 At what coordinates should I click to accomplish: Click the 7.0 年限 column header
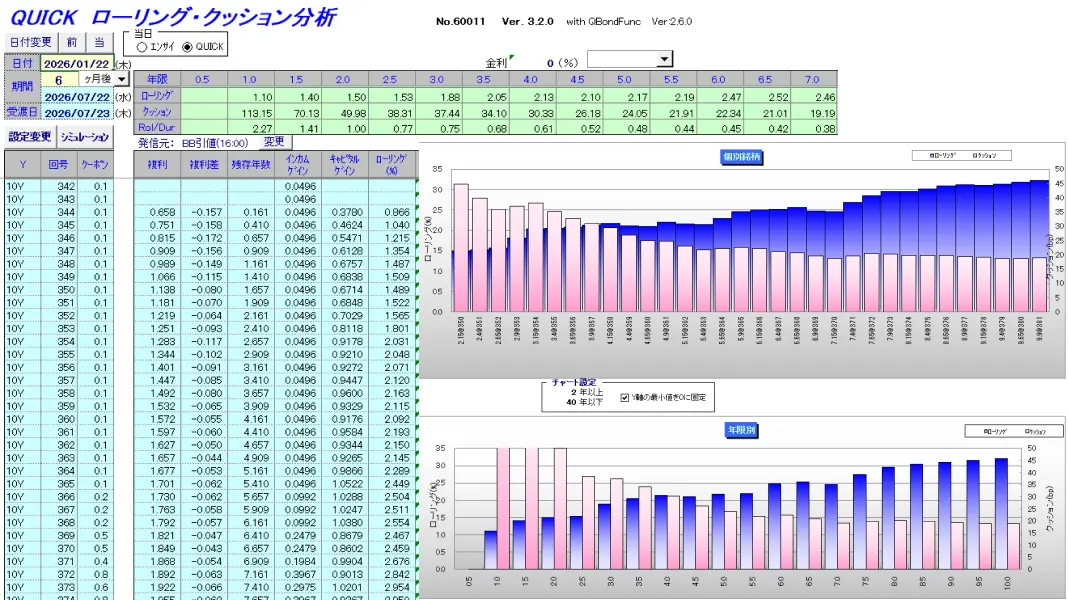pyautogui.click(x=813, y=80)
